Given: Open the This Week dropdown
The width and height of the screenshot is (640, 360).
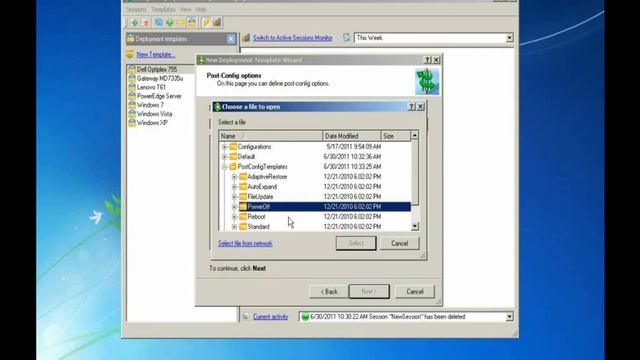Looking at the screenshot, I should (509, 38).
